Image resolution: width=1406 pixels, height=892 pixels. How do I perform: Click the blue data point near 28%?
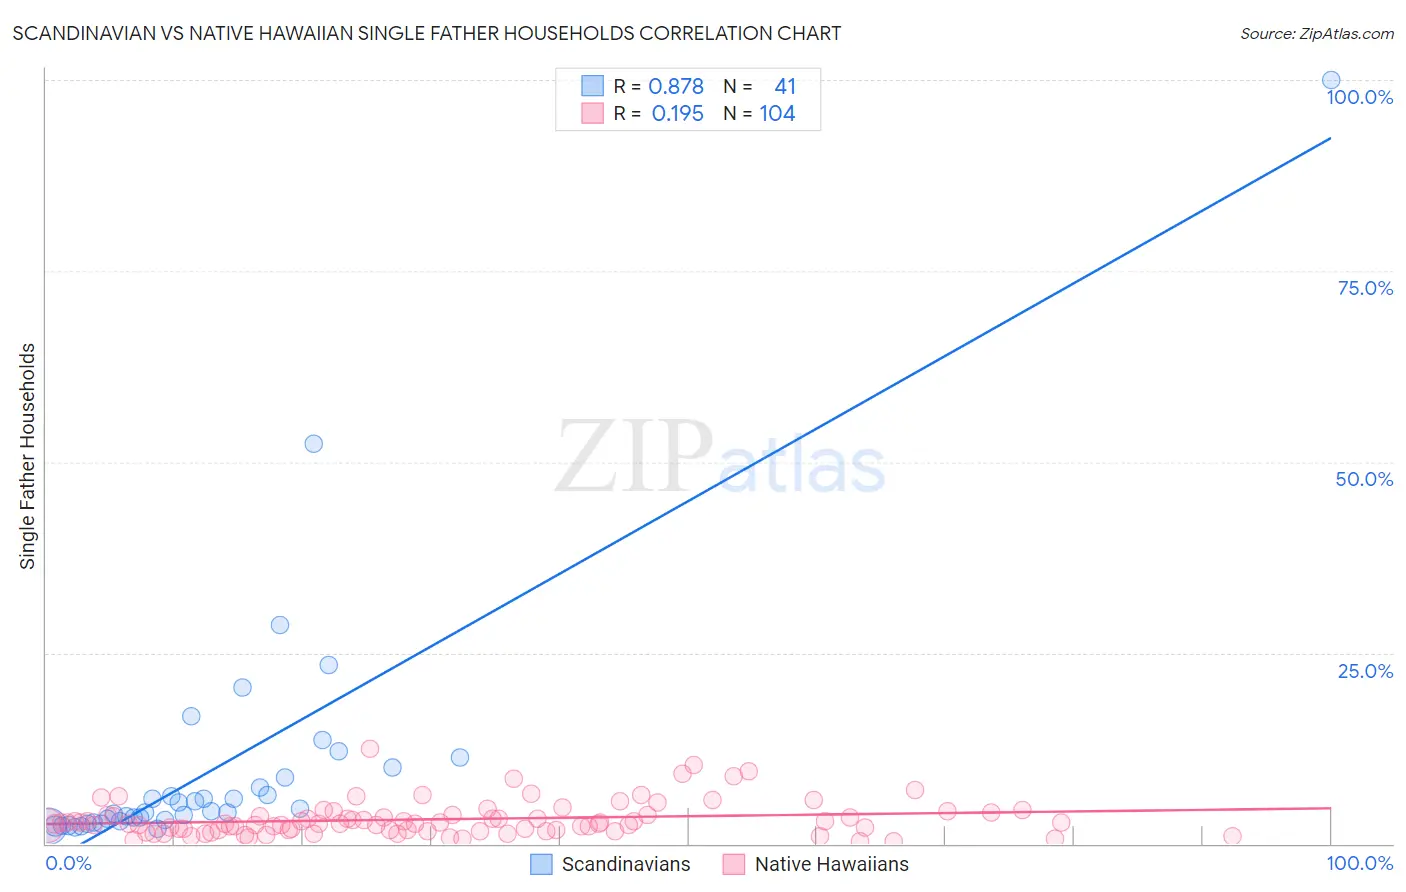[x=280, y=625]
